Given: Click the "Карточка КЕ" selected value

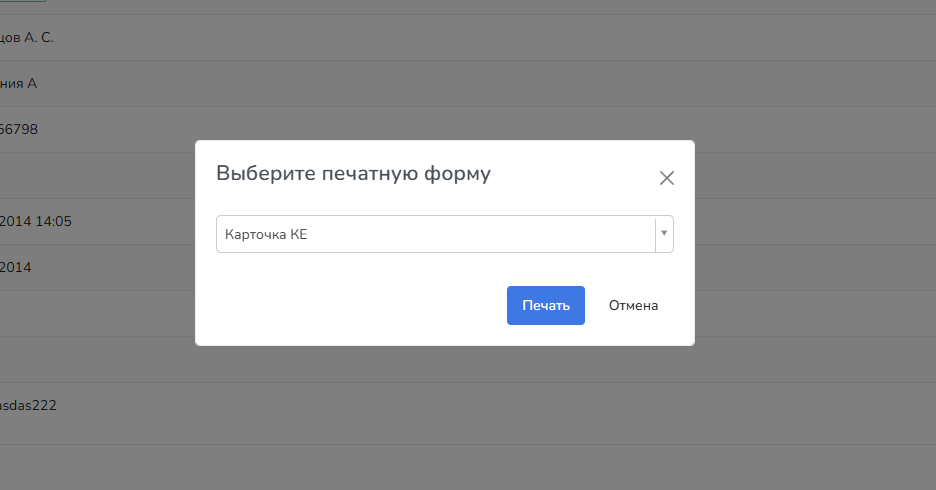Looking at the screenshot, I should click(266, 234).
